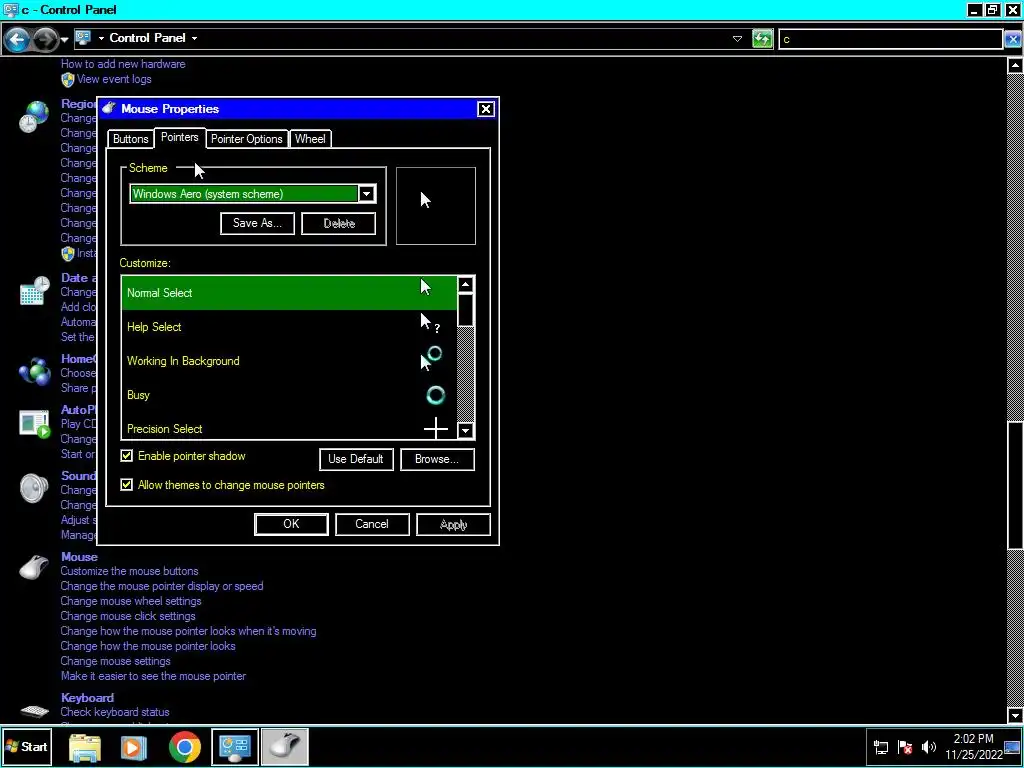Click the Control Panel search field
Screen dimensions: 1024x768
pyautogui.click(x=891, y=39)
